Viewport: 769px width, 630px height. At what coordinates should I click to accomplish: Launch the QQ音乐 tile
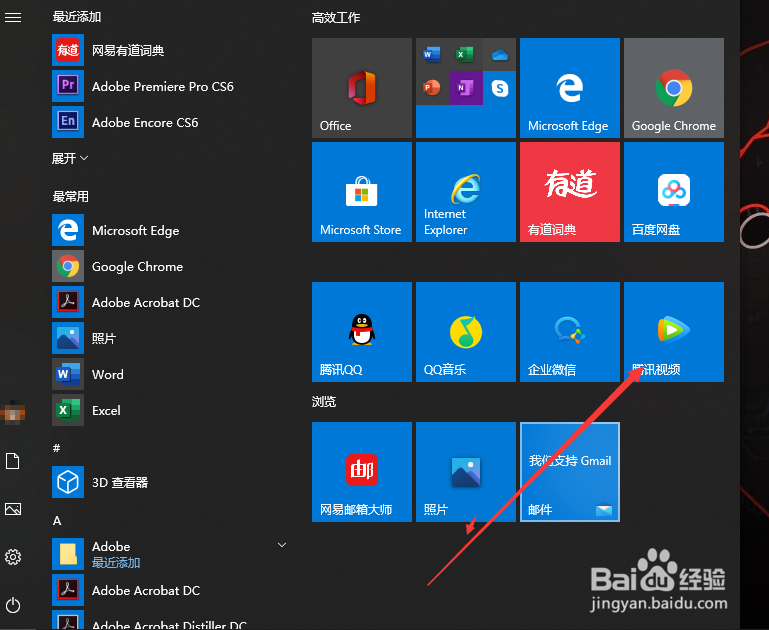click(466, 331)
